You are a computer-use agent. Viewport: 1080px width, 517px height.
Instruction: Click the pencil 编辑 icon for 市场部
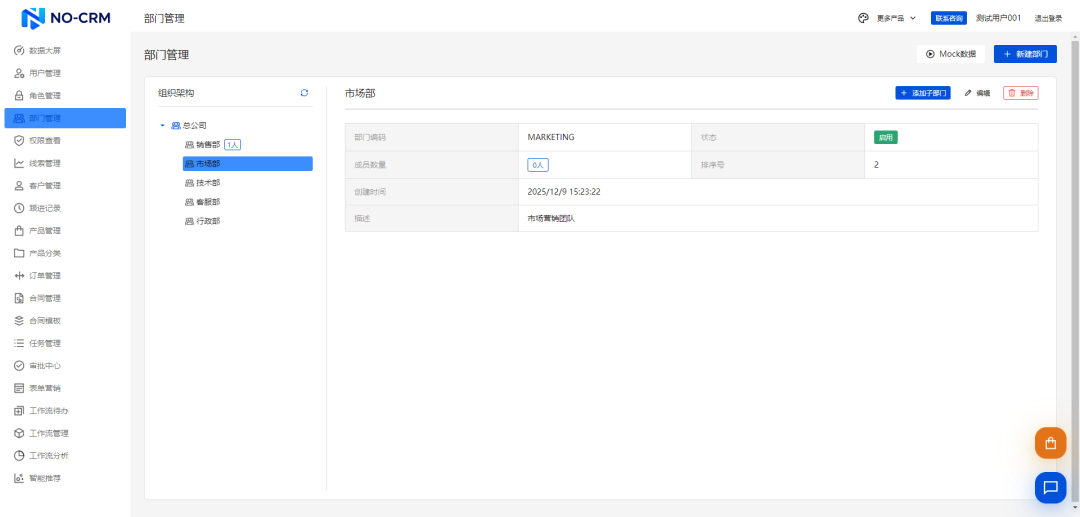point(968,93)
